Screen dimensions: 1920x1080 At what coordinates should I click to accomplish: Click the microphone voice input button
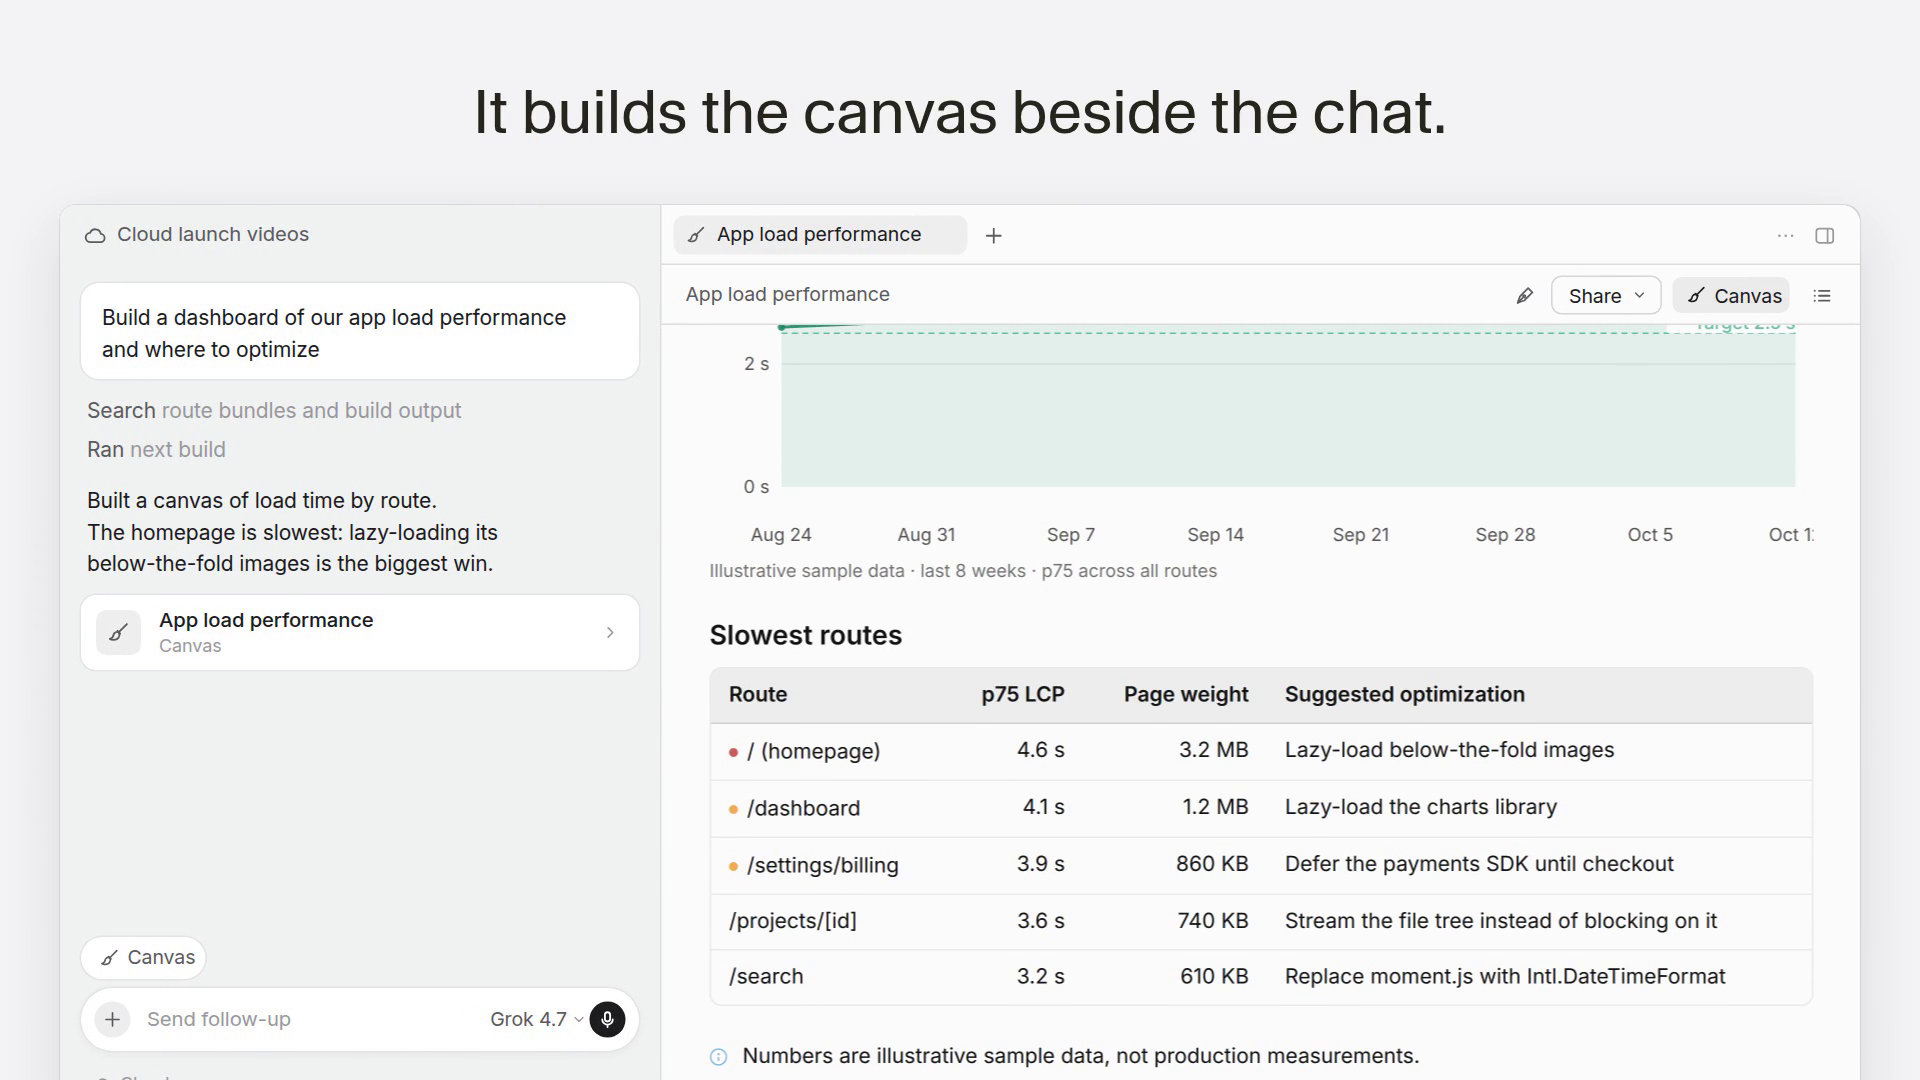607,1019
